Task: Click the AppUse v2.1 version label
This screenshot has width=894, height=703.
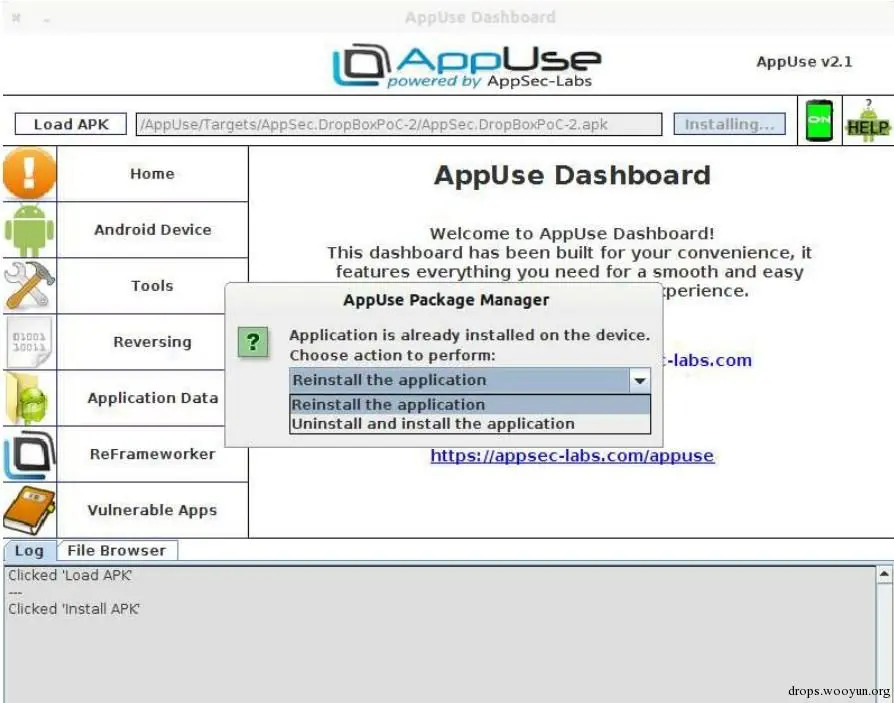Action: tap(804, 62)
